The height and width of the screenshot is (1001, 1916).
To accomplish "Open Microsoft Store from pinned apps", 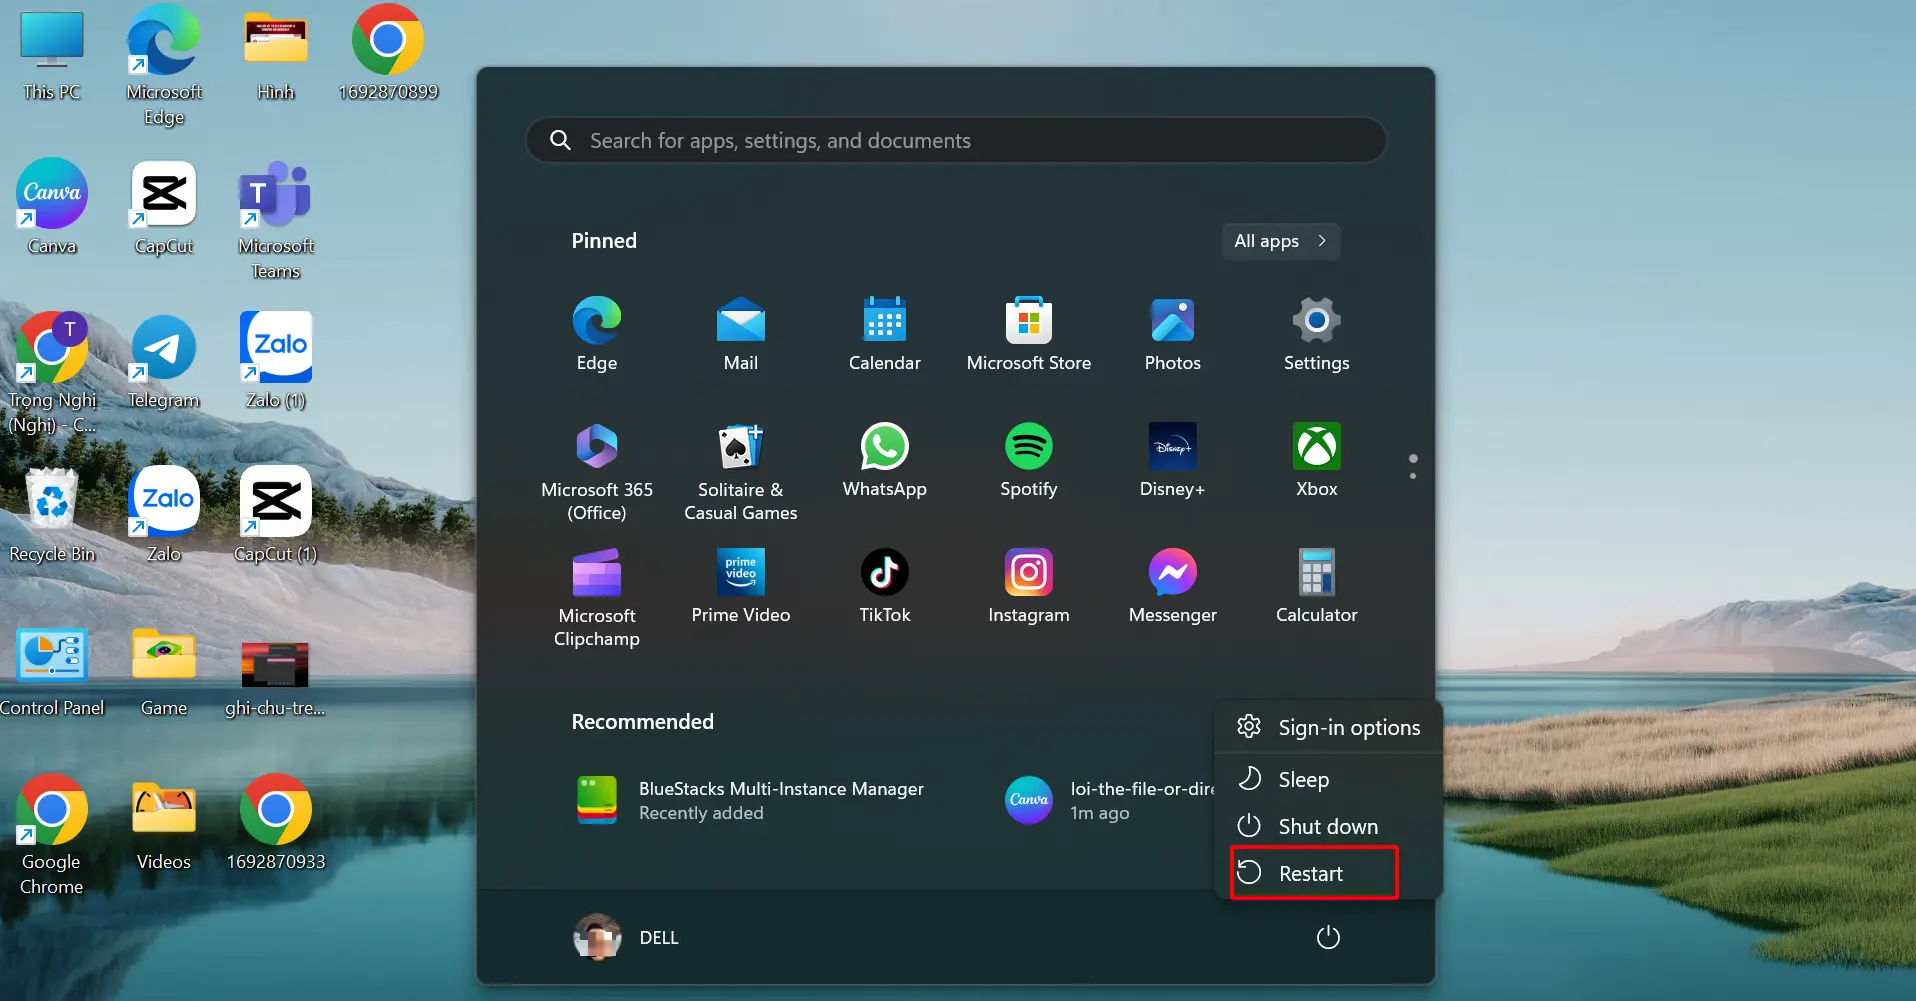I will (x=1029, y=334).
